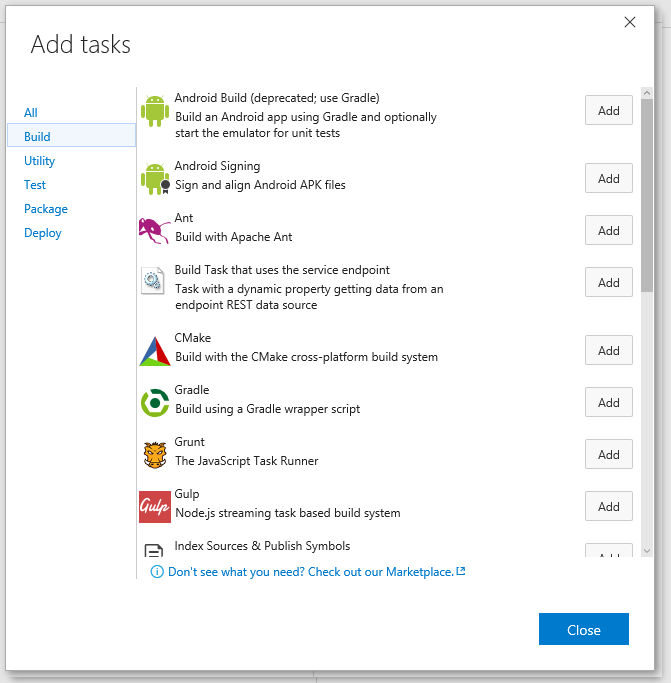Viewport: 671px width, 683px height.
Task: Open the Test category
Action: tap(35, 185)
